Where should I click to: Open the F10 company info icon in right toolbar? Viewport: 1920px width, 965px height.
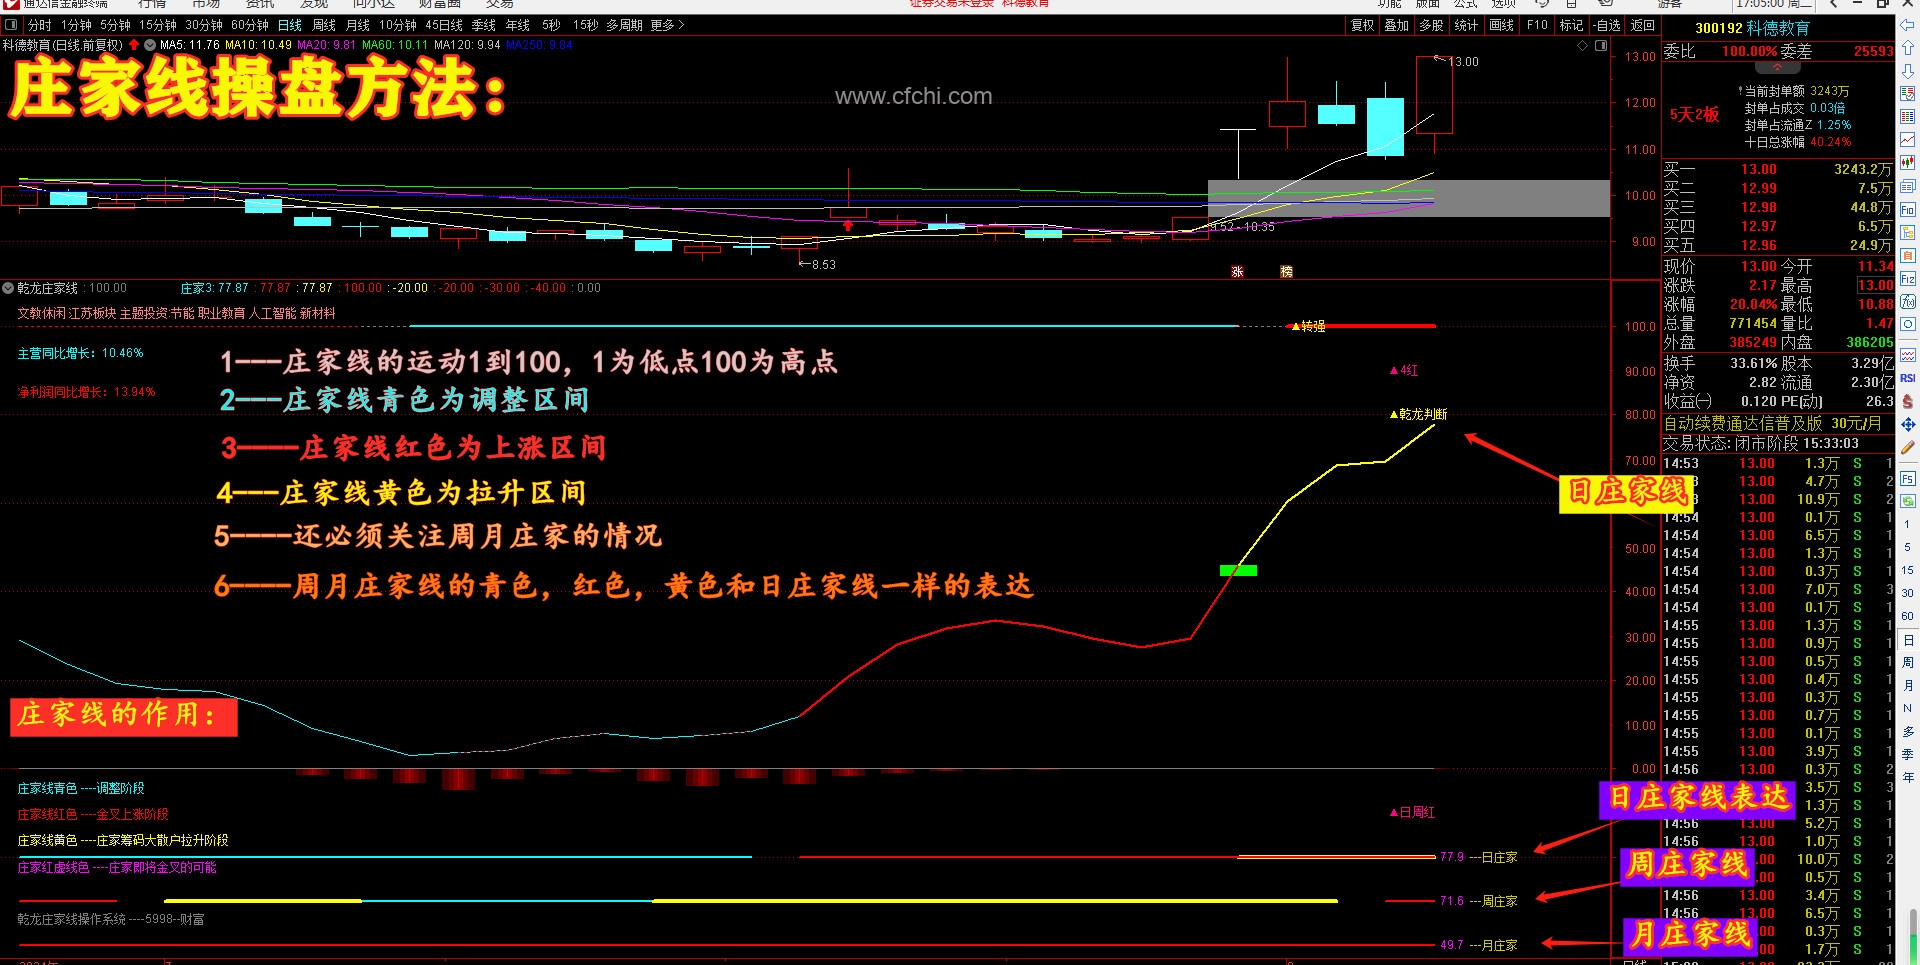[x=1908, y=210]
